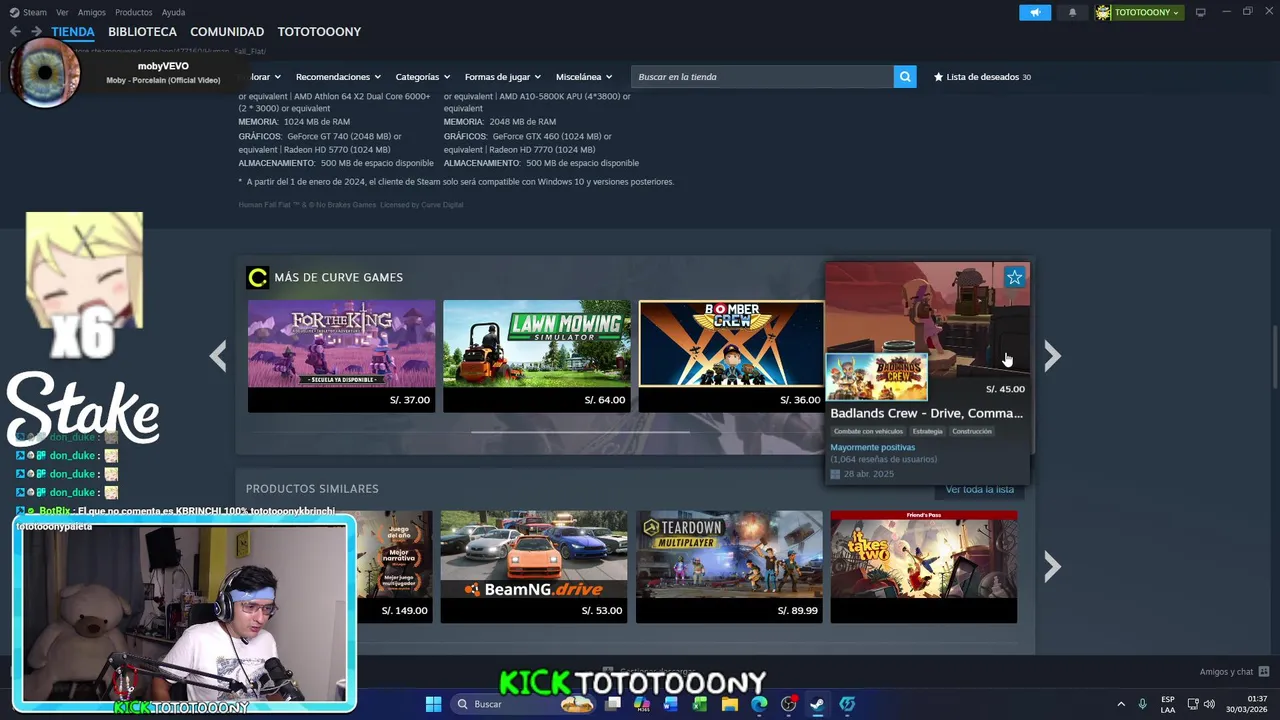Open Excel from the taskbar
This screenshot has width=1280, height=720.
[x=700, y=704]
